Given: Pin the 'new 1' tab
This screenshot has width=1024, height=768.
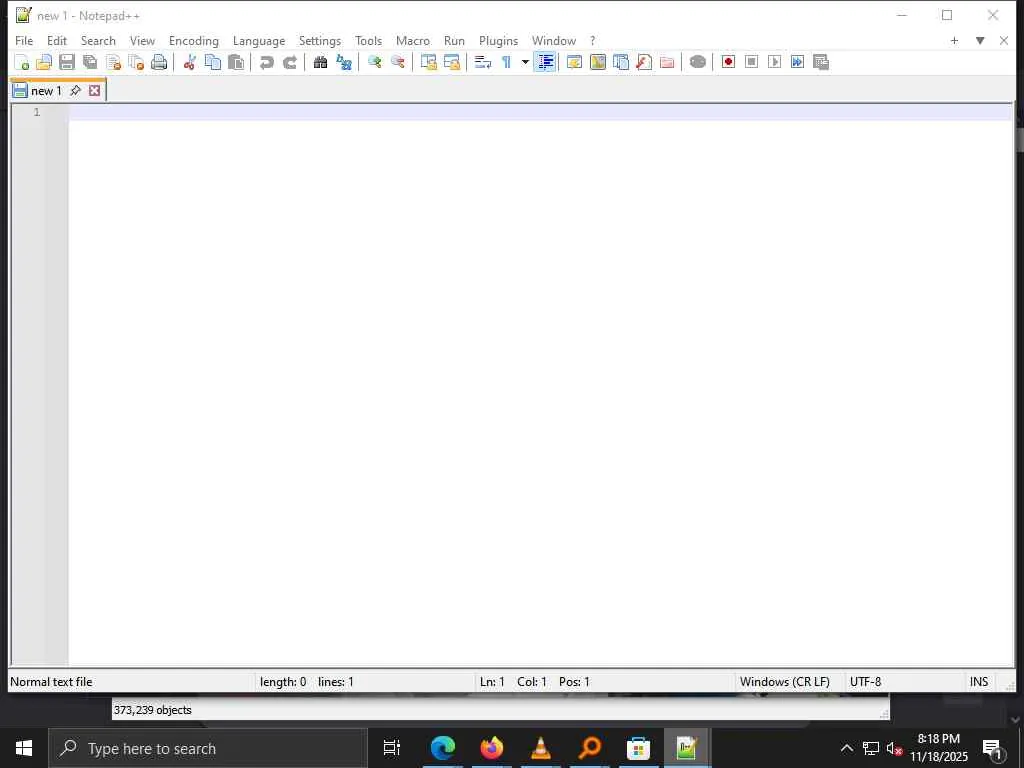Looking at the screenshot, I should [x=76, y=90].
